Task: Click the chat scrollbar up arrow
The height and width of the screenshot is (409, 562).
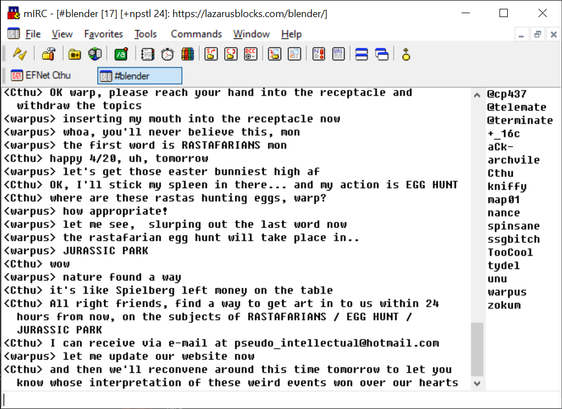Action: coord(477,95)
